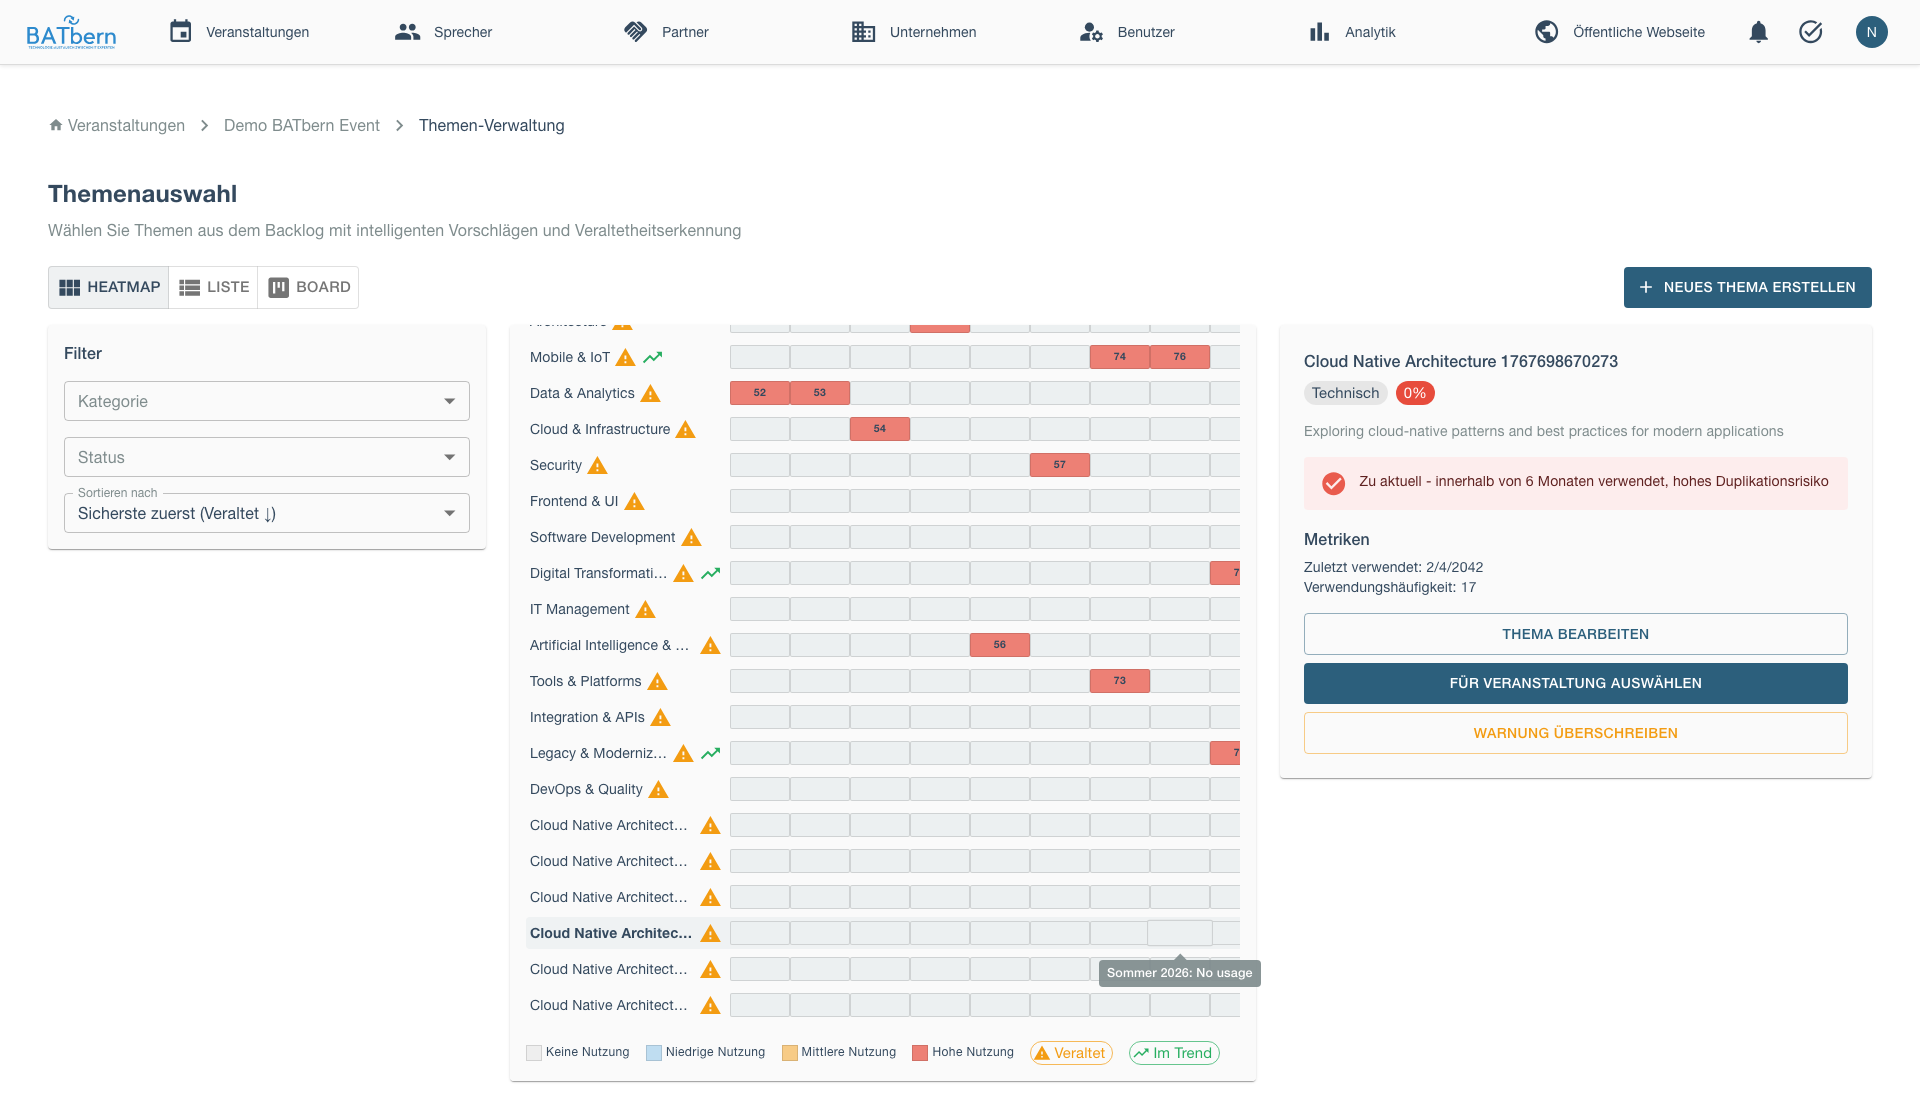Open the Sortieren nach dropdown
Viewport: 1920px width, 1105px height.
click(267, 513)
